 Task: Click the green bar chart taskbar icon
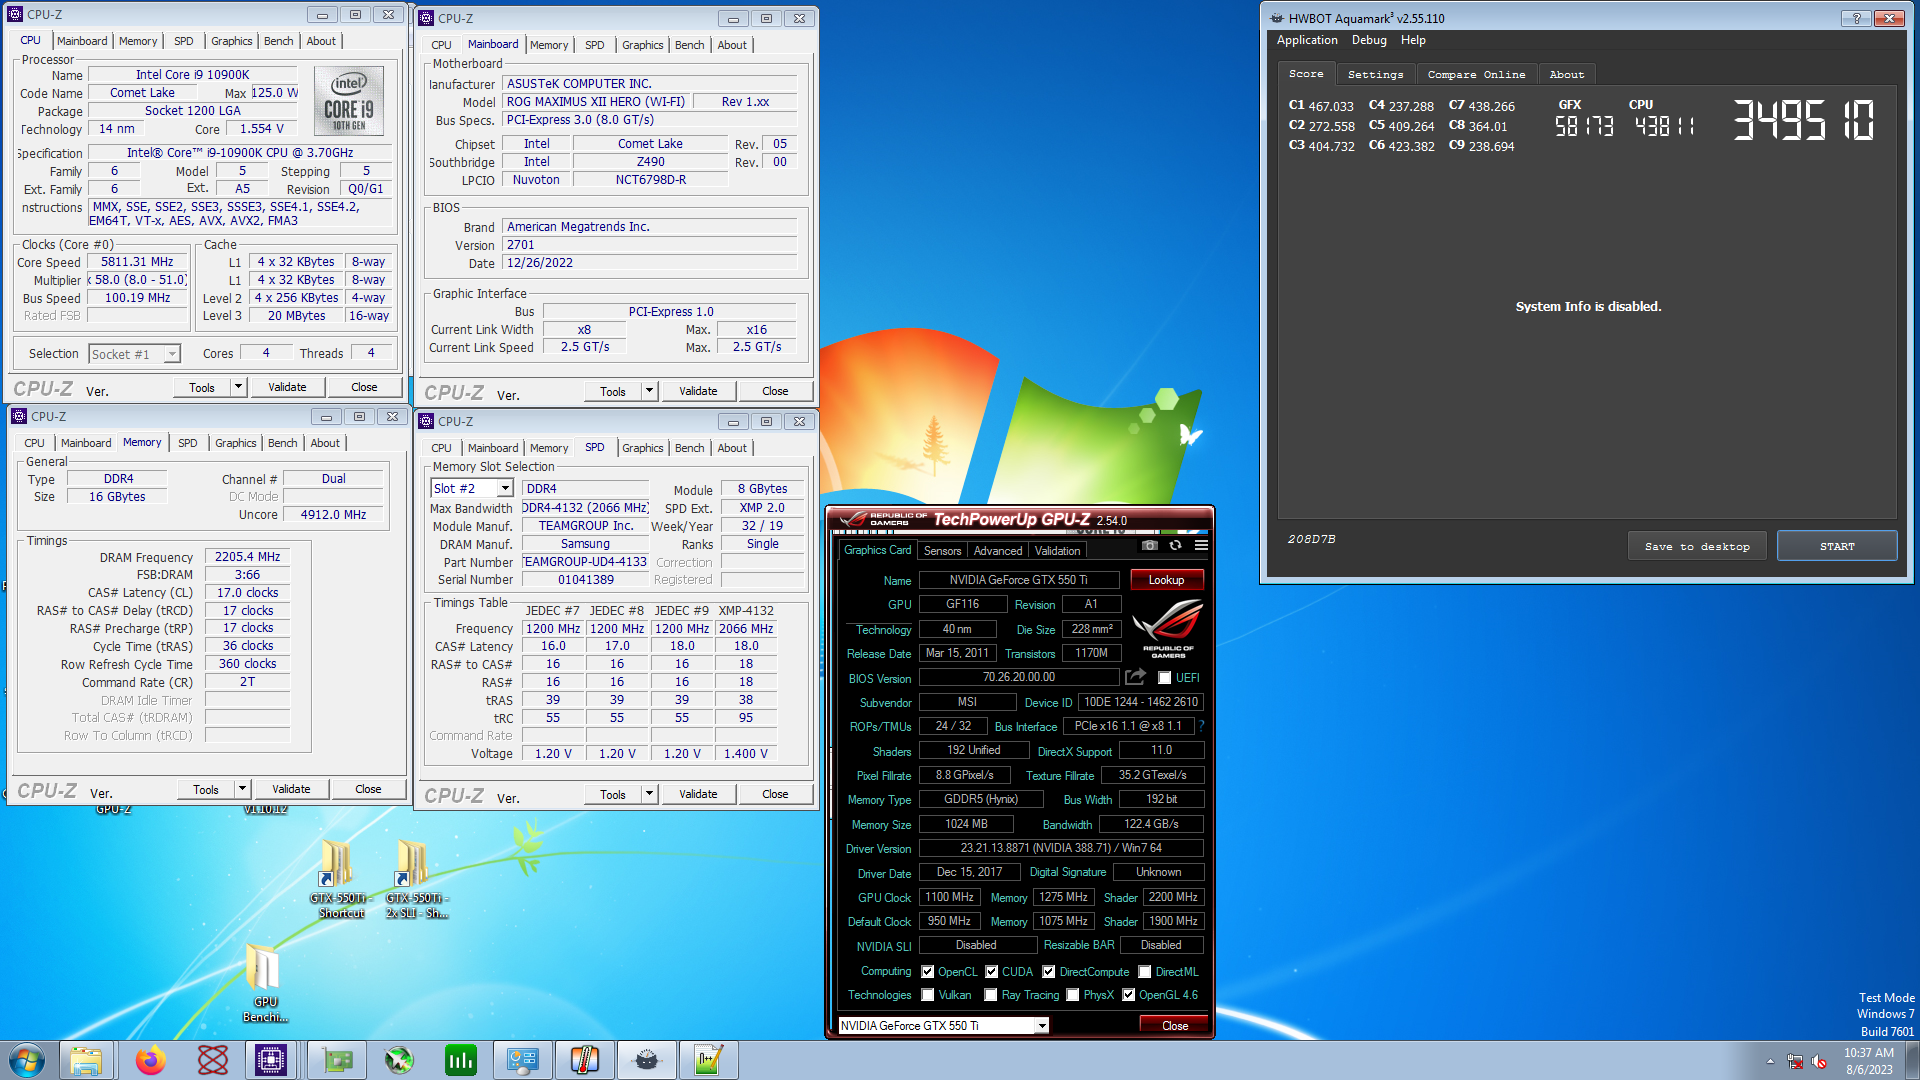click(461, 1060)
